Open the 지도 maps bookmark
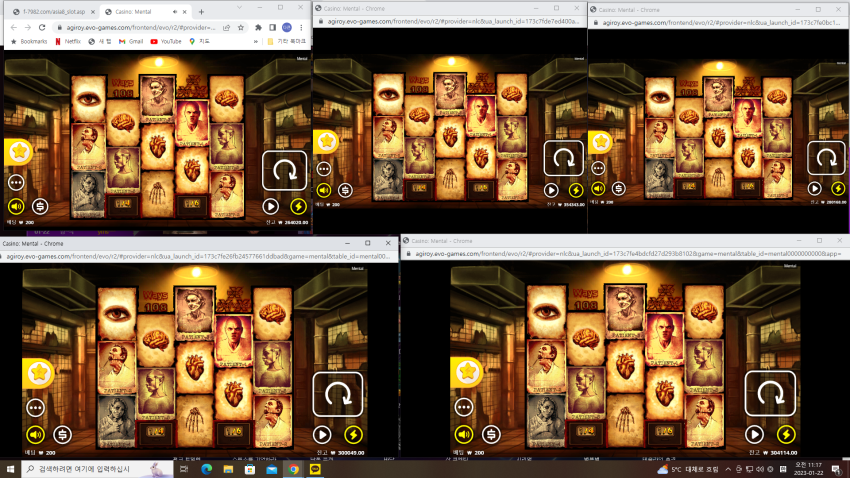 click(x=199, y=41)
